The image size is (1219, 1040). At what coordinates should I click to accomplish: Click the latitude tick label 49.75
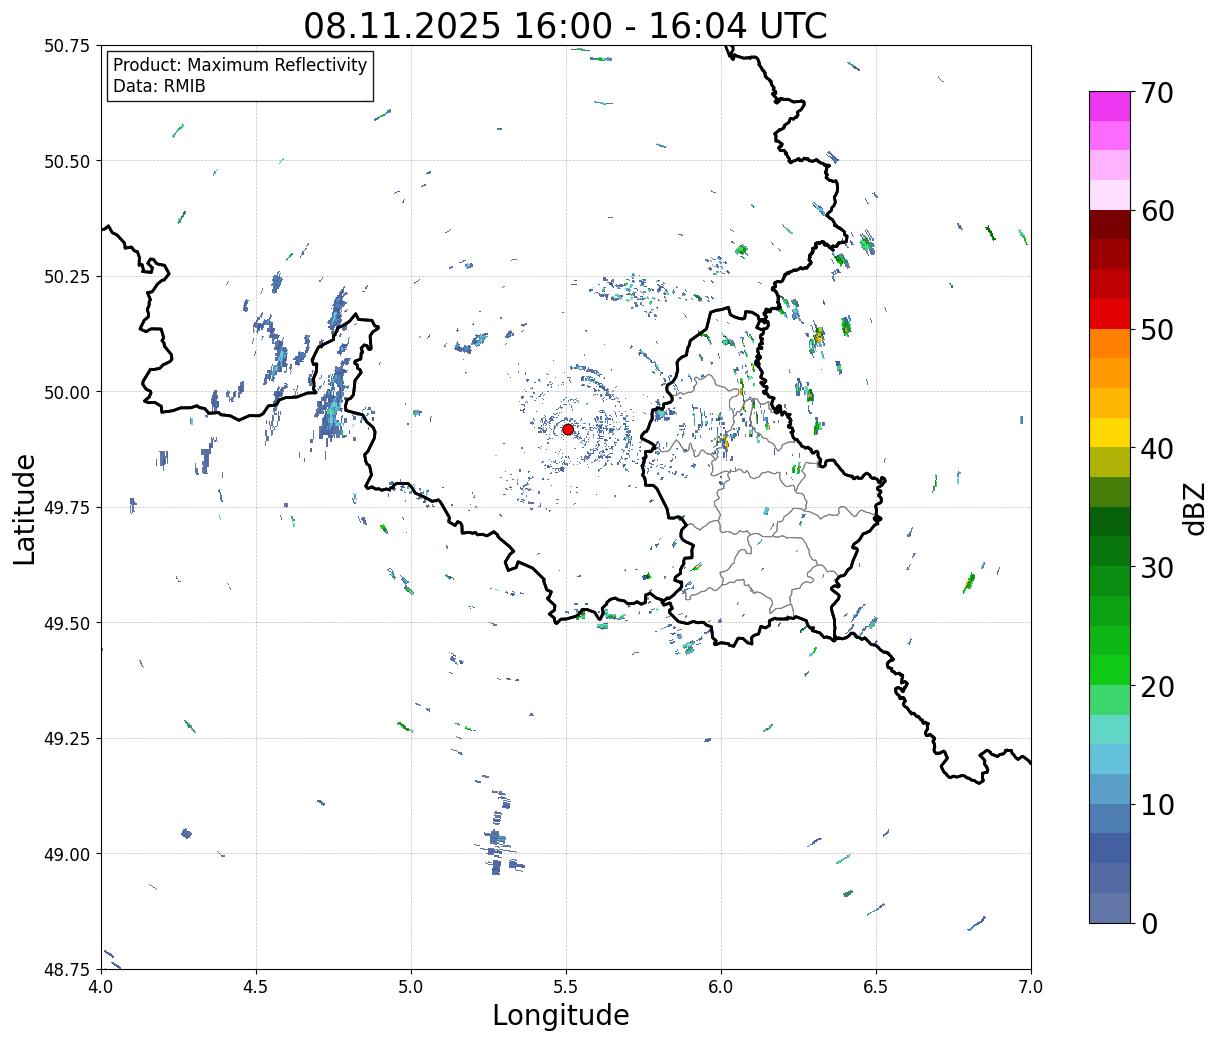pyautogui.click(x=67, y=508)
